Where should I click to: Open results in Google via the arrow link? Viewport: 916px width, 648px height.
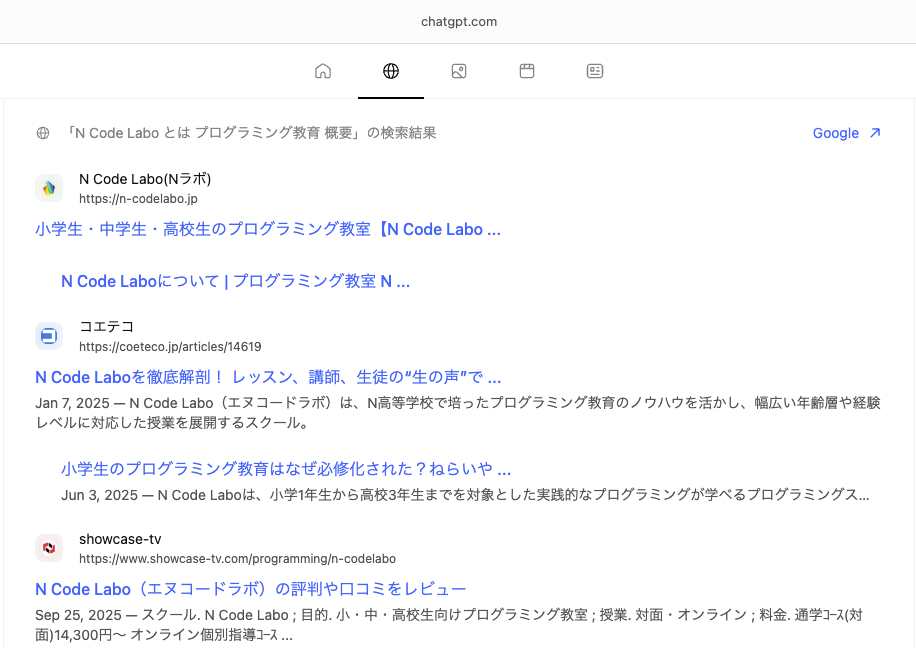[x=846, y=132]
